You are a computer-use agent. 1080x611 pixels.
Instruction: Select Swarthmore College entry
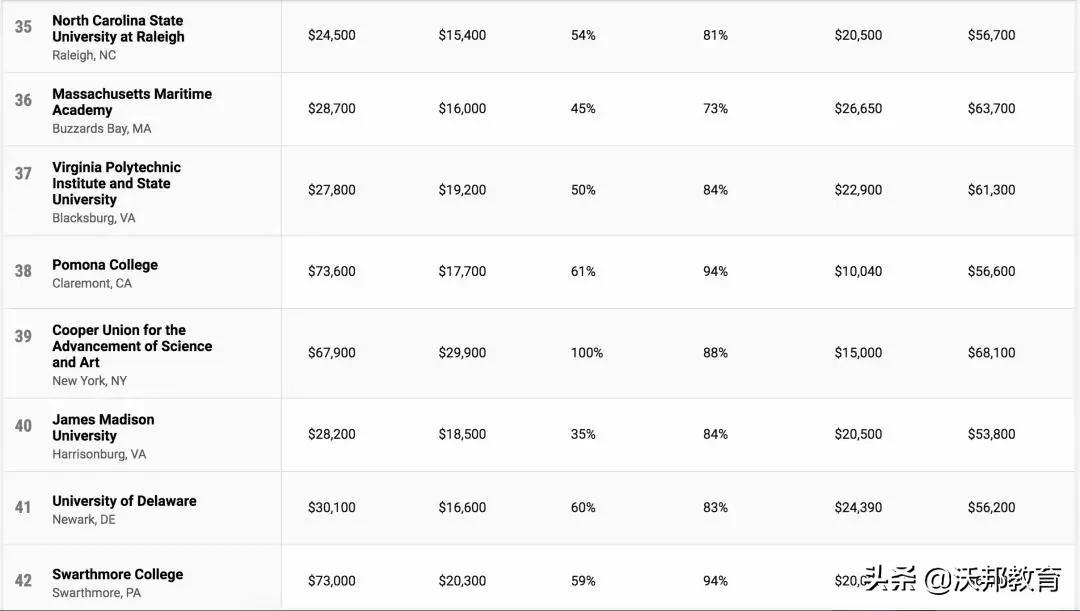tap(118, 574)
